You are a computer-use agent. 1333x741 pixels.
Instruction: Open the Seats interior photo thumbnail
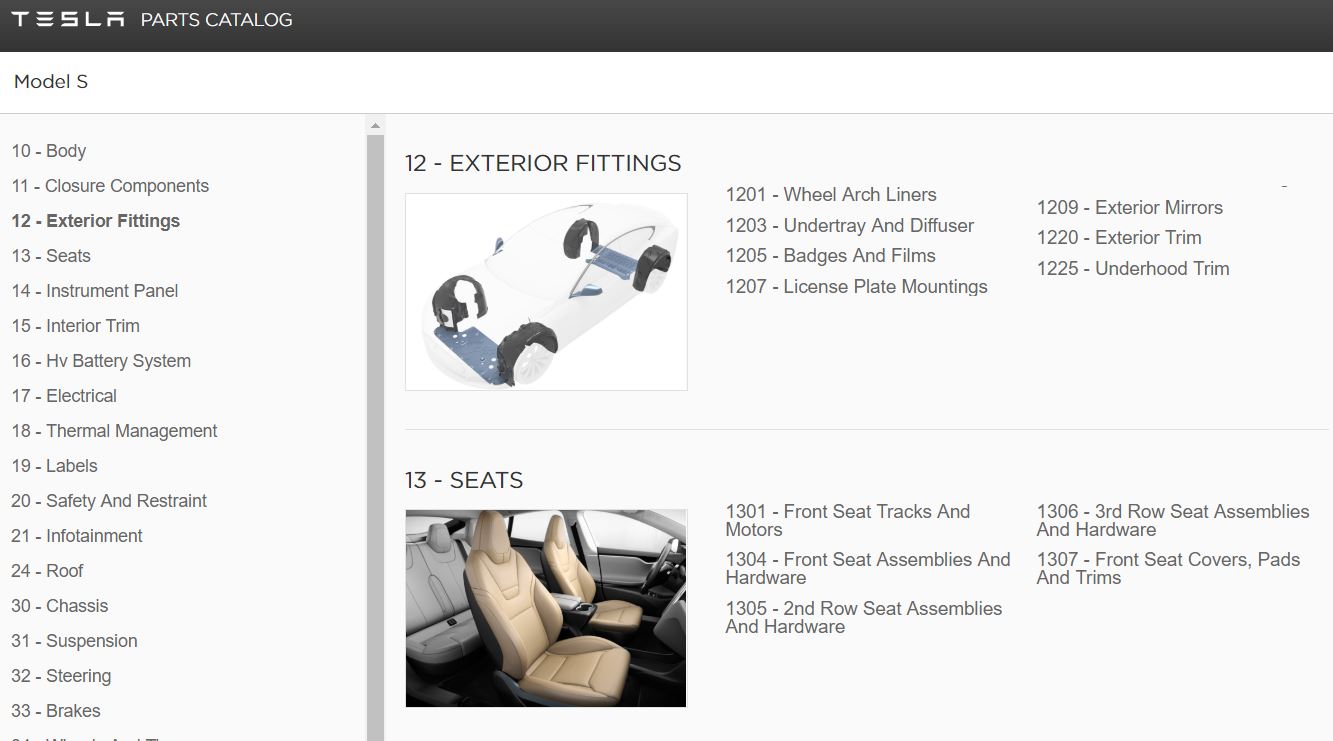546,608
